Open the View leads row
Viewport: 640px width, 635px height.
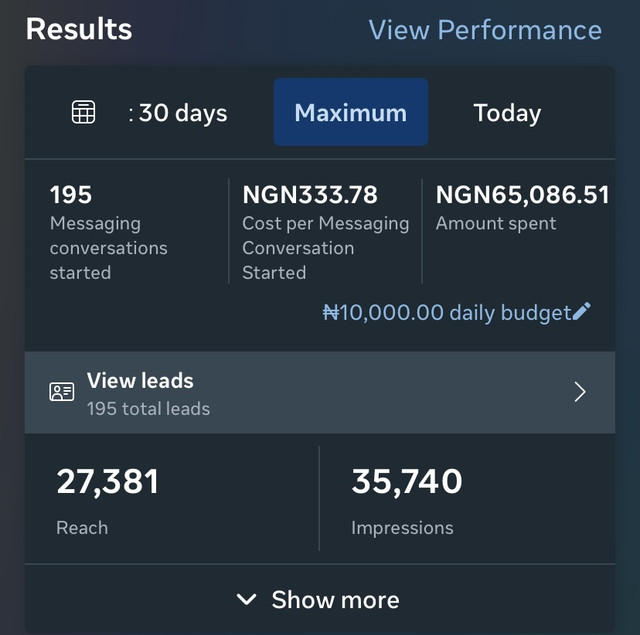(320, 392)
